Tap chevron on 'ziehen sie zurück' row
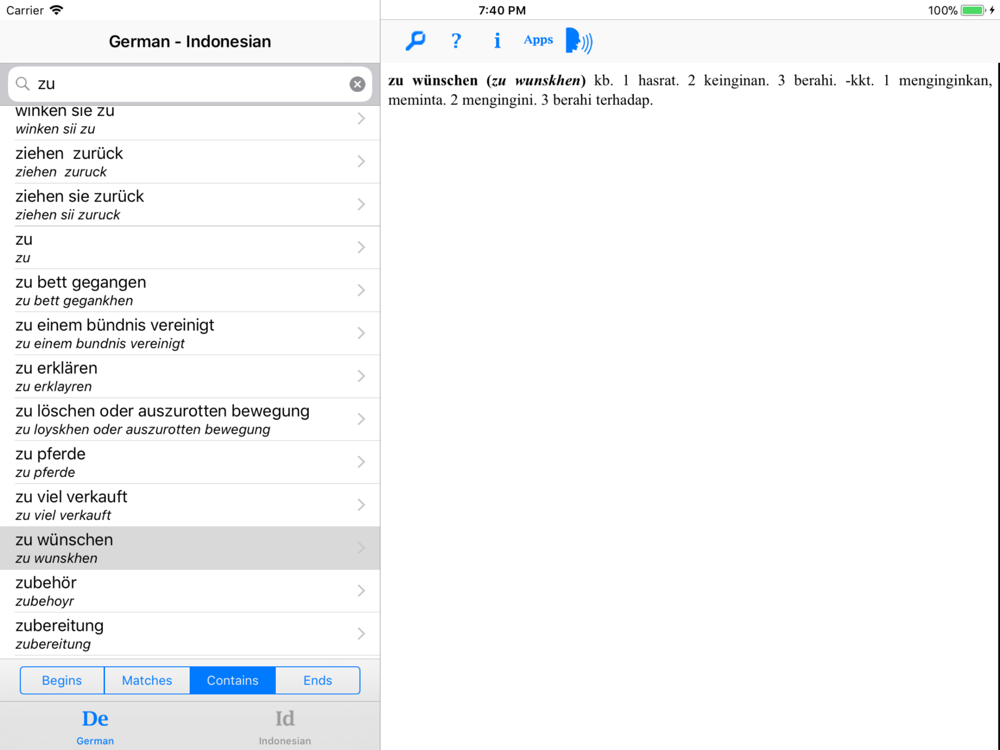 [x=361, y=204]
